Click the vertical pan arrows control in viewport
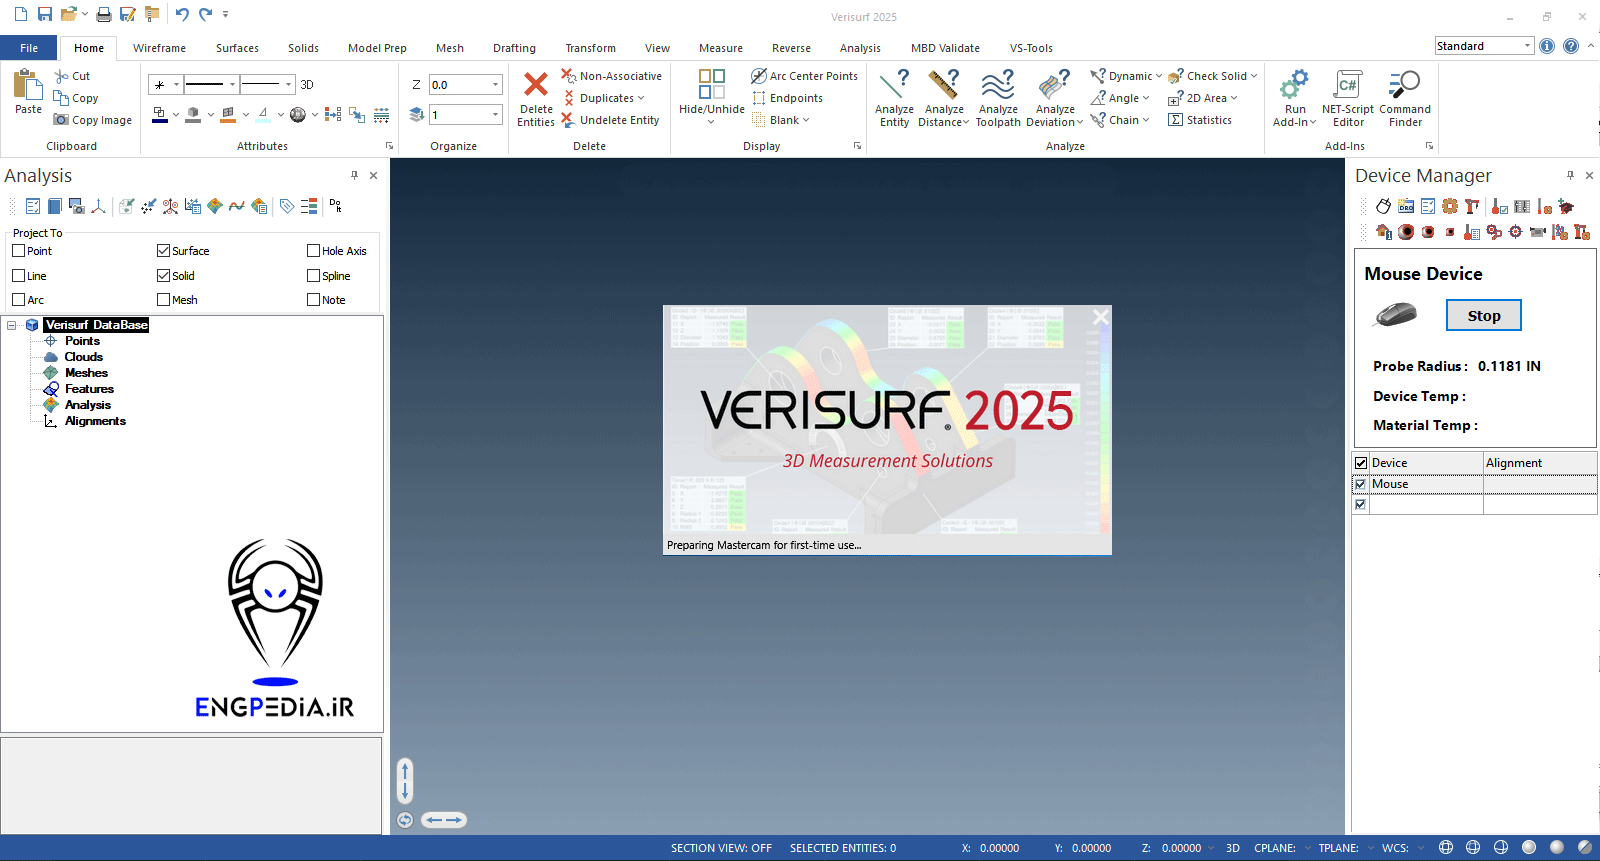This screenshot has height=861, width=1600. pyautogui.click(x=405, y=781)
